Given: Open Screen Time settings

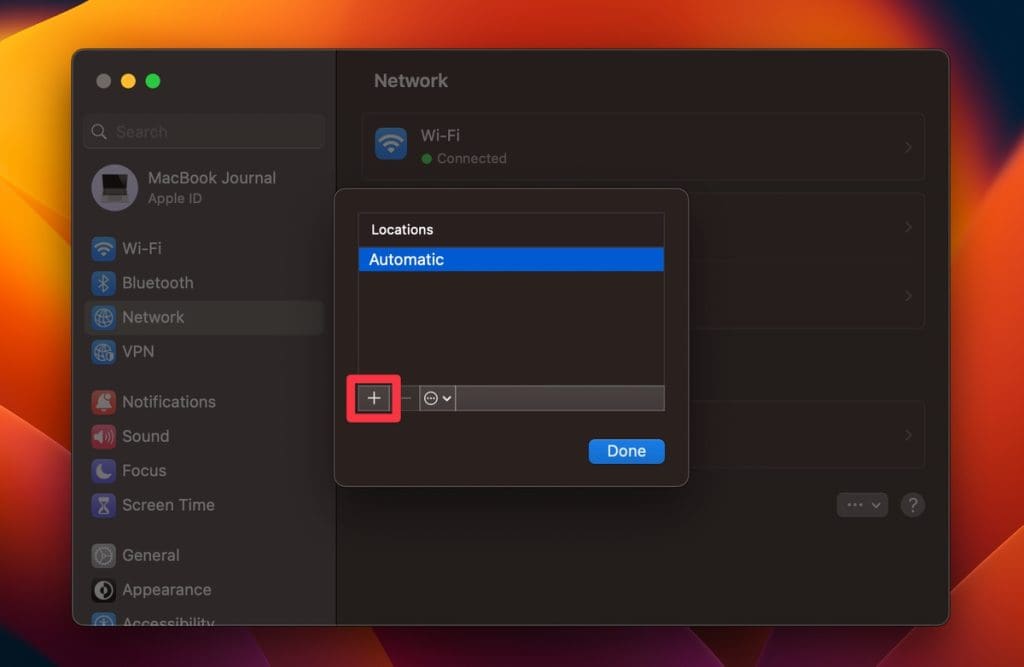Looking at the screenshot, I should (x=204, y=505).
